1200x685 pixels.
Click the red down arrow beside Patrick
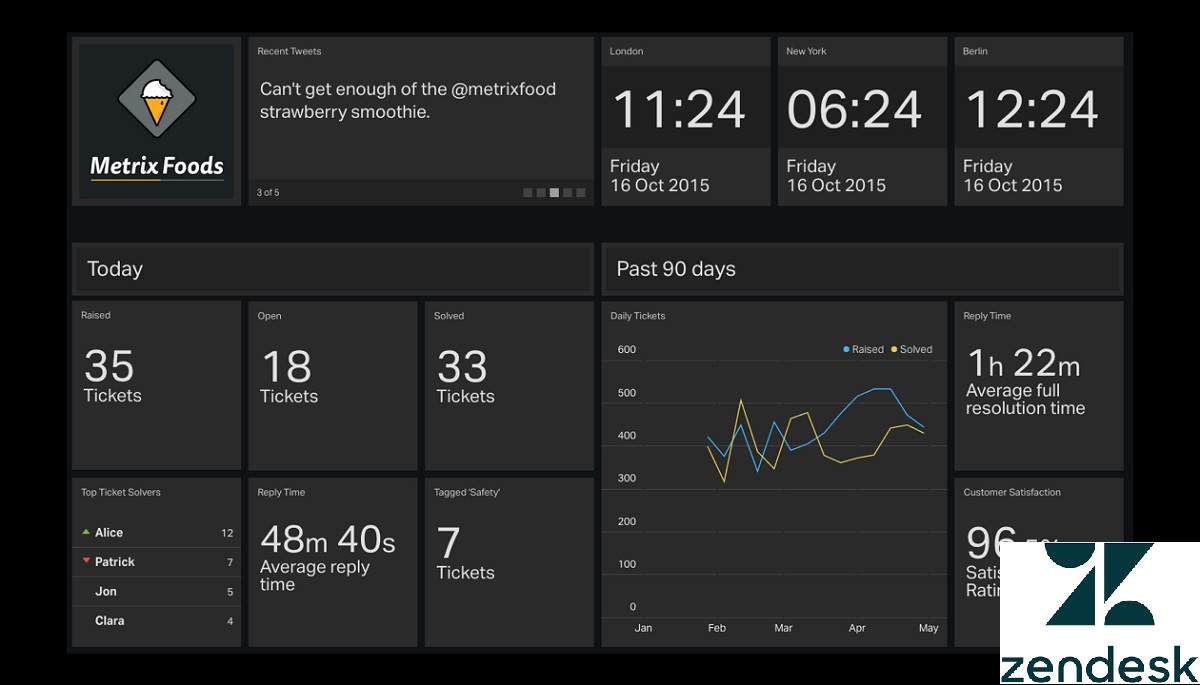pos(86,561)
